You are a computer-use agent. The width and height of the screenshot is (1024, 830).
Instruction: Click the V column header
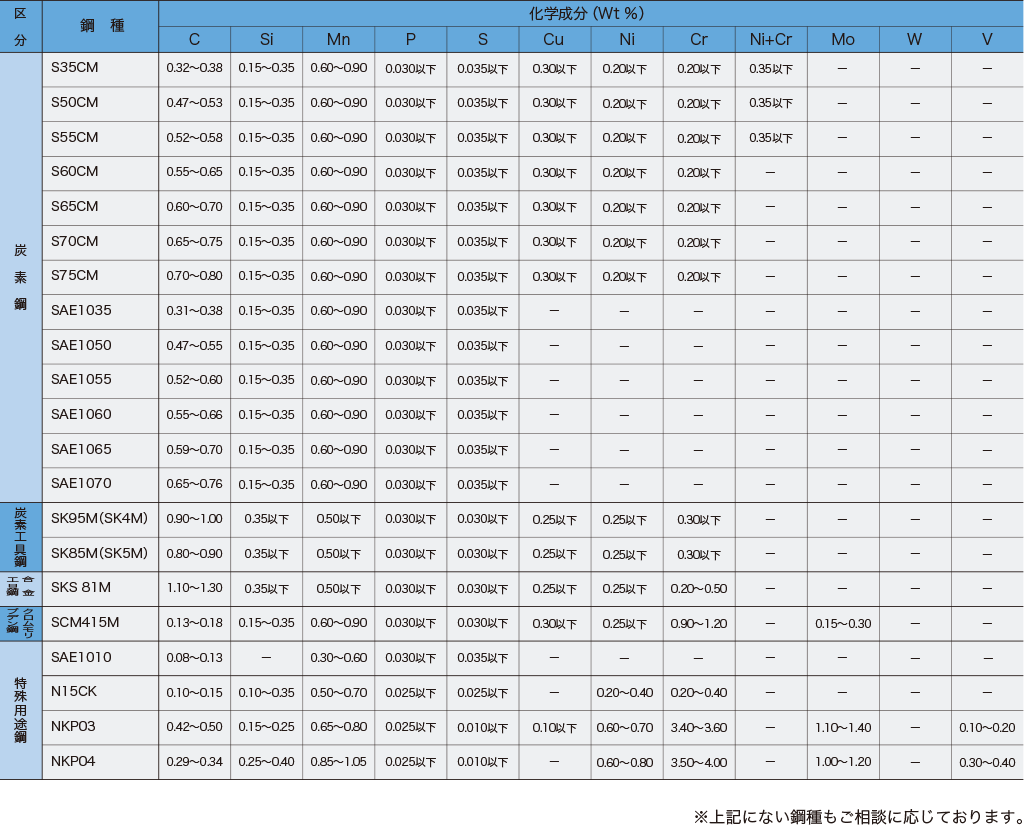coord(987,40)
